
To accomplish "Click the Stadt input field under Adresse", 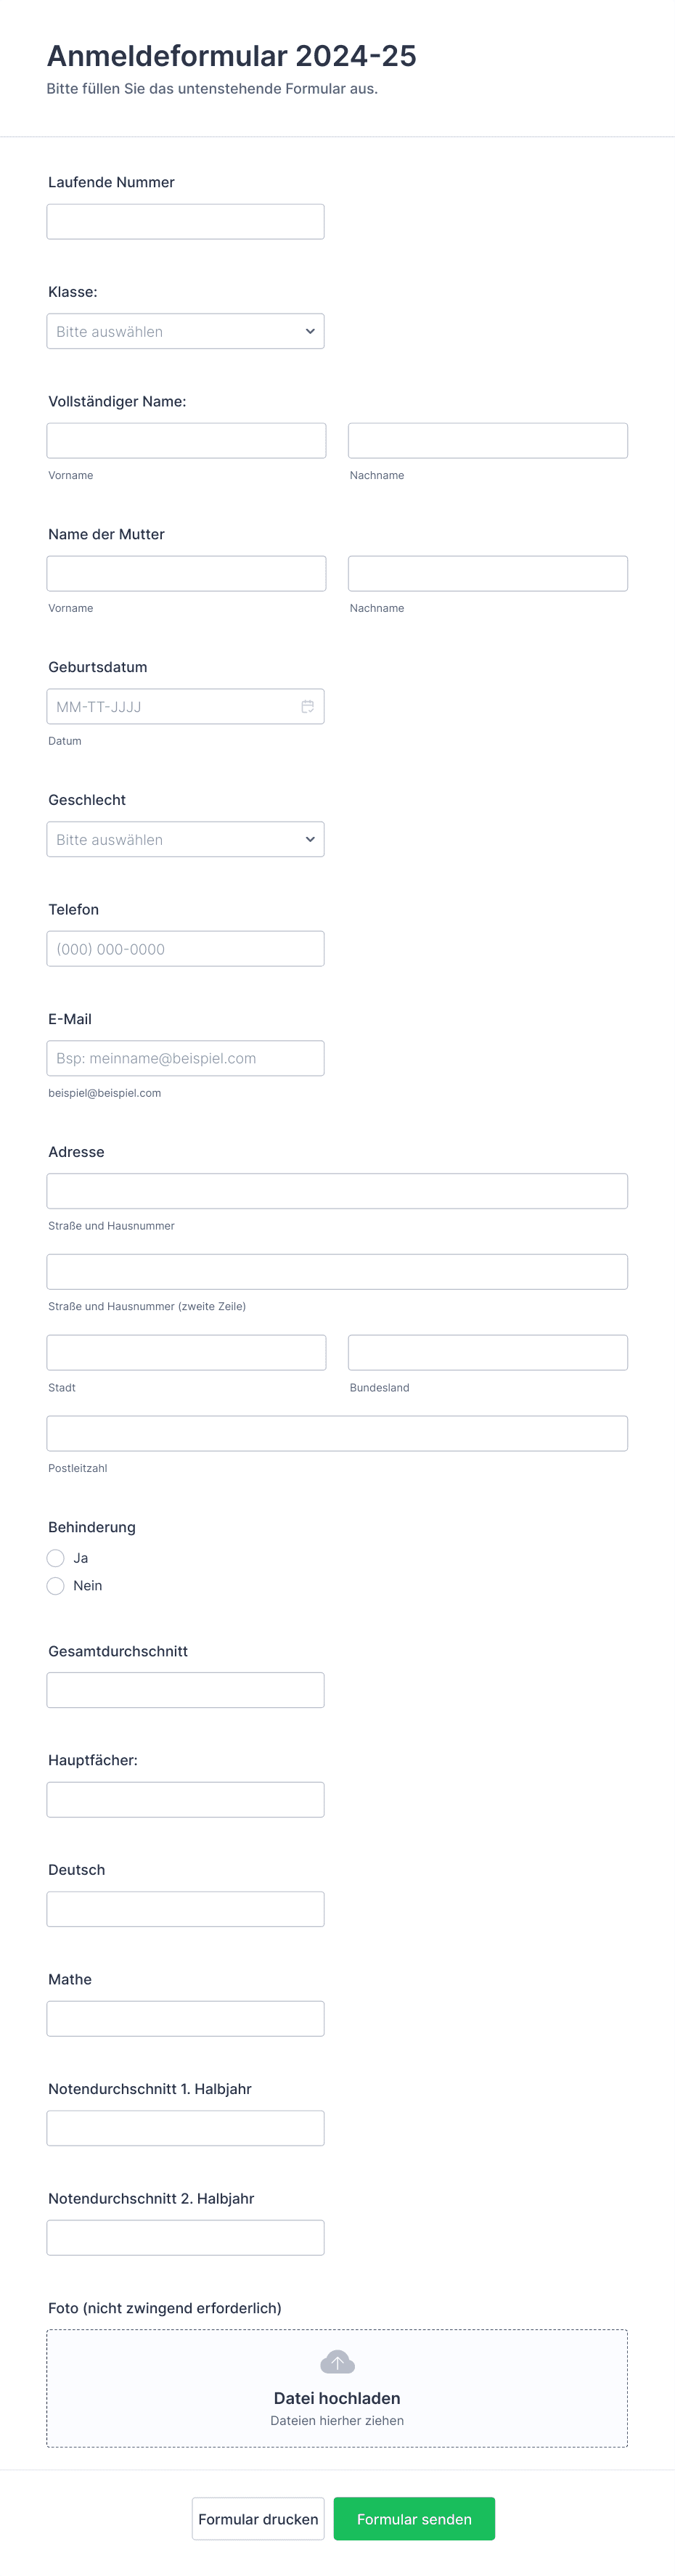I will pos(186,1352).
